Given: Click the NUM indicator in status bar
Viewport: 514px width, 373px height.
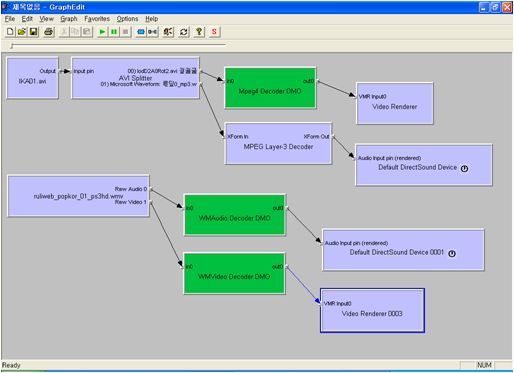Looking at the screenshot, I should coord(484,365).
